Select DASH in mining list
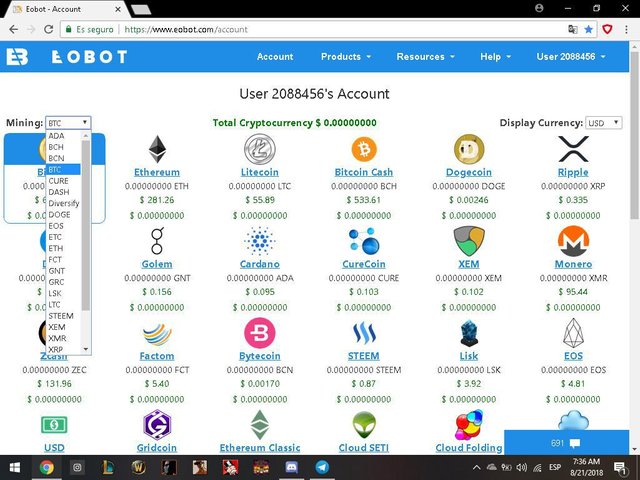Screen dimensions: 640x480 64,192
